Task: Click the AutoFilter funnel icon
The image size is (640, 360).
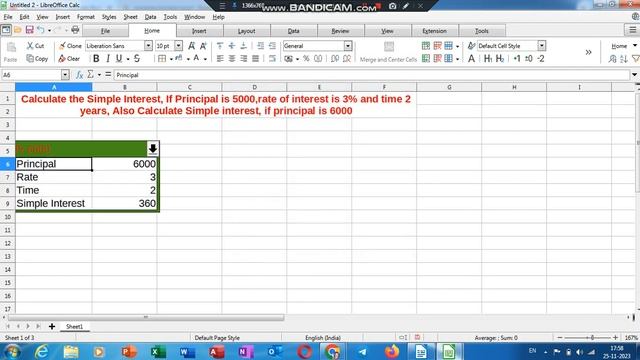Action: pyautogui.click(x=636, y=59)
